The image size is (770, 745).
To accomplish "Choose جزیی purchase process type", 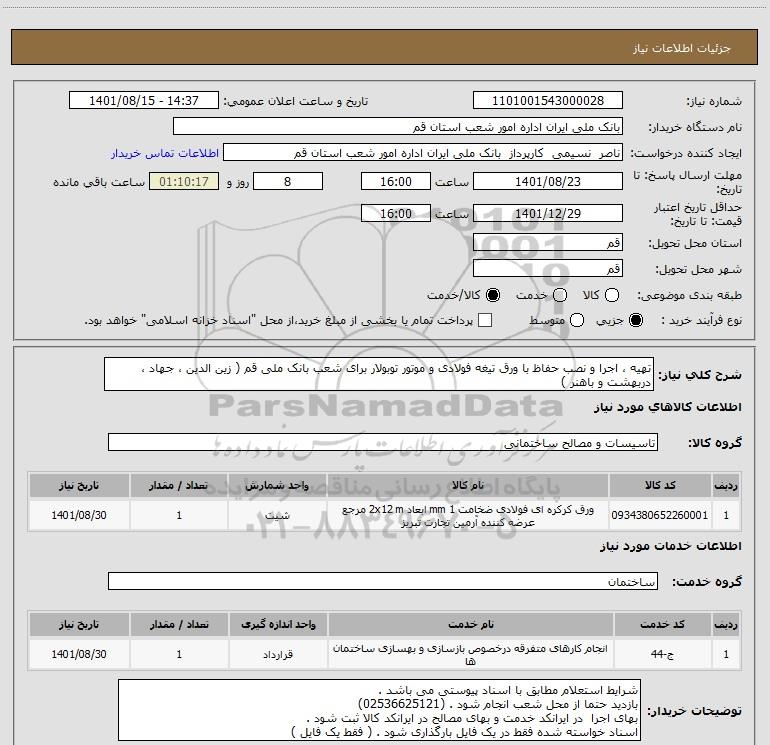I will coord(636,320).
